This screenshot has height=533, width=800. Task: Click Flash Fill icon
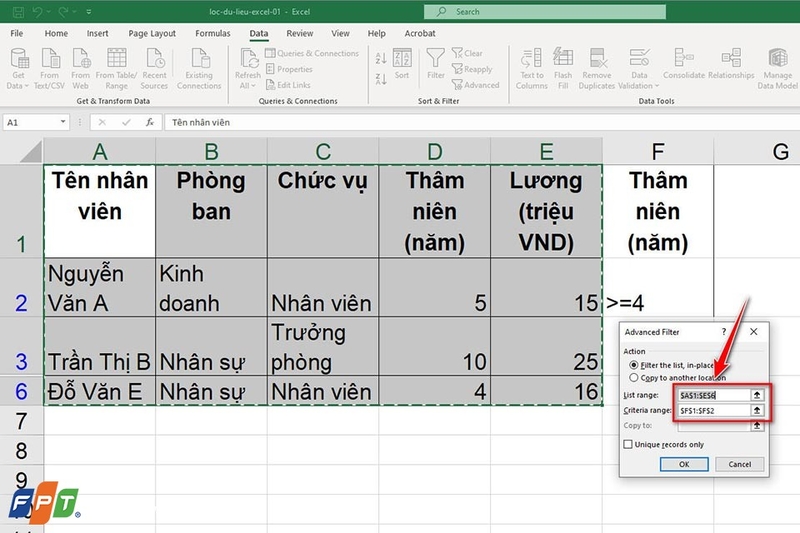(x=563, y=69)
